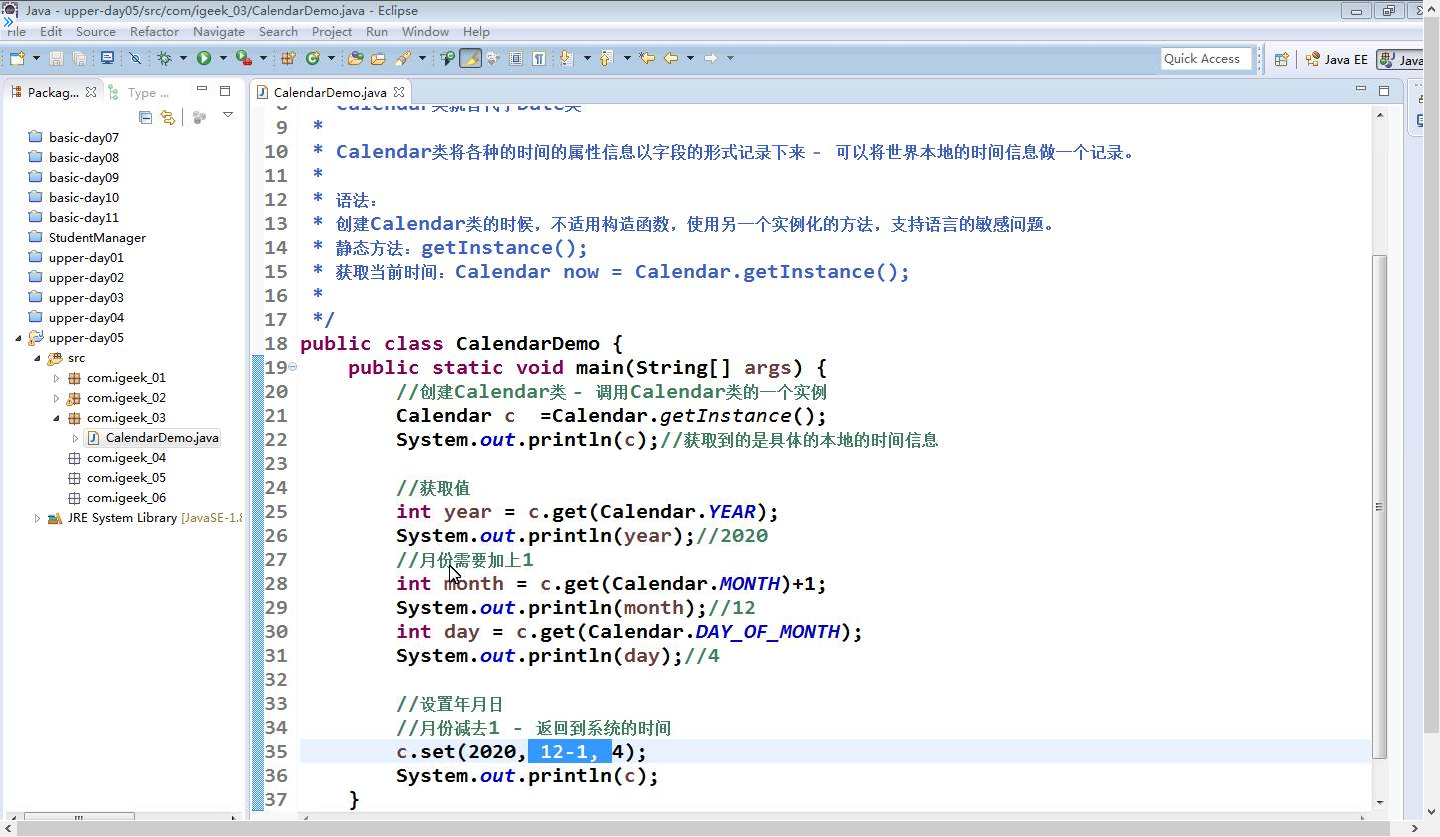
Task: Click the editor vertical scrollbar thumb
Action: point(1380,505)
